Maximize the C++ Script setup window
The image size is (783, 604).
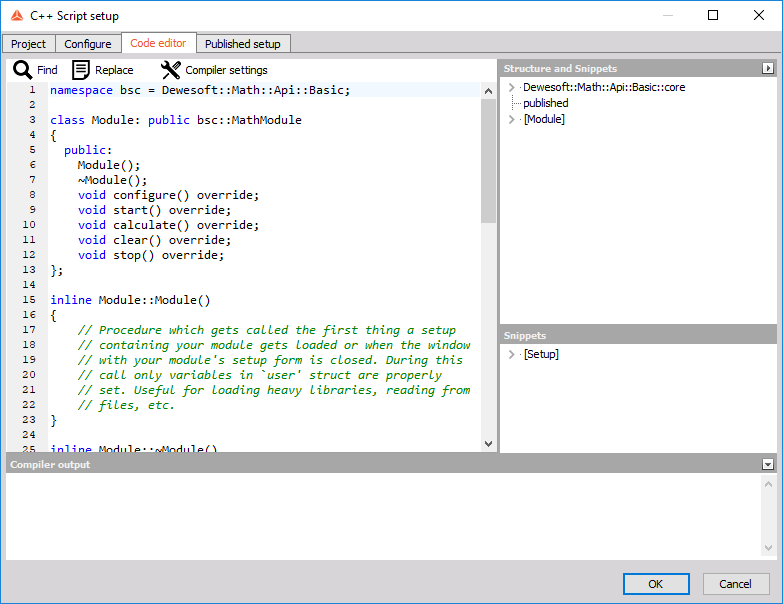click(x=713, y=15)
